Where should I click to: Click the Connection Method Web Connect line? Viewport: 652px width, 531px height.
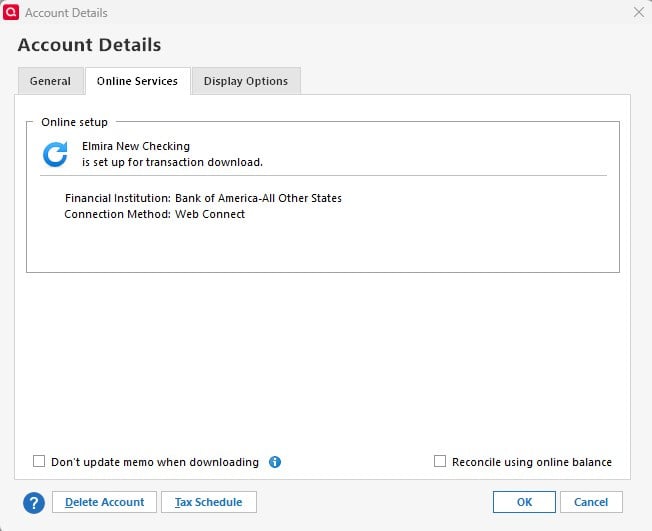coord(155,214)
